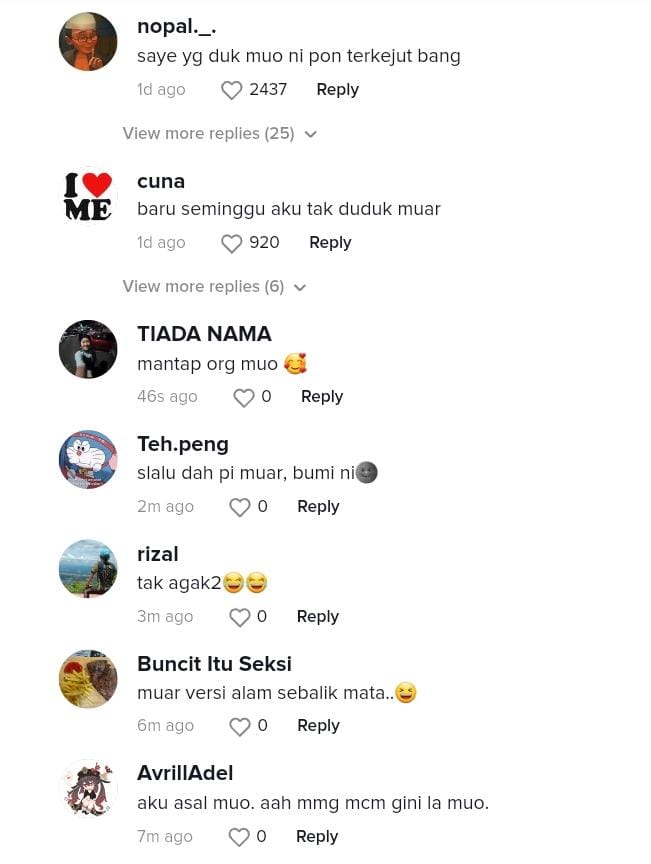This screenshot has height=864, width=651.
Task: Open Buncit Itu Seksi's username link
Action: click(x=214, y=664)
